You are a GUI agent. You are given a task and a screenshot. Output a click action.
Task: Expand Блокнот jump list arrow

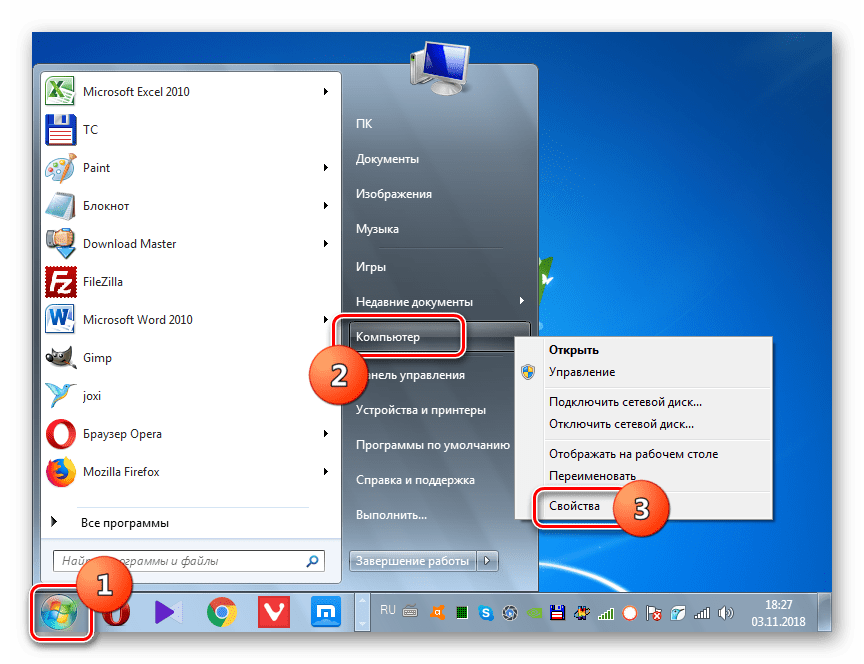point(326,206)
